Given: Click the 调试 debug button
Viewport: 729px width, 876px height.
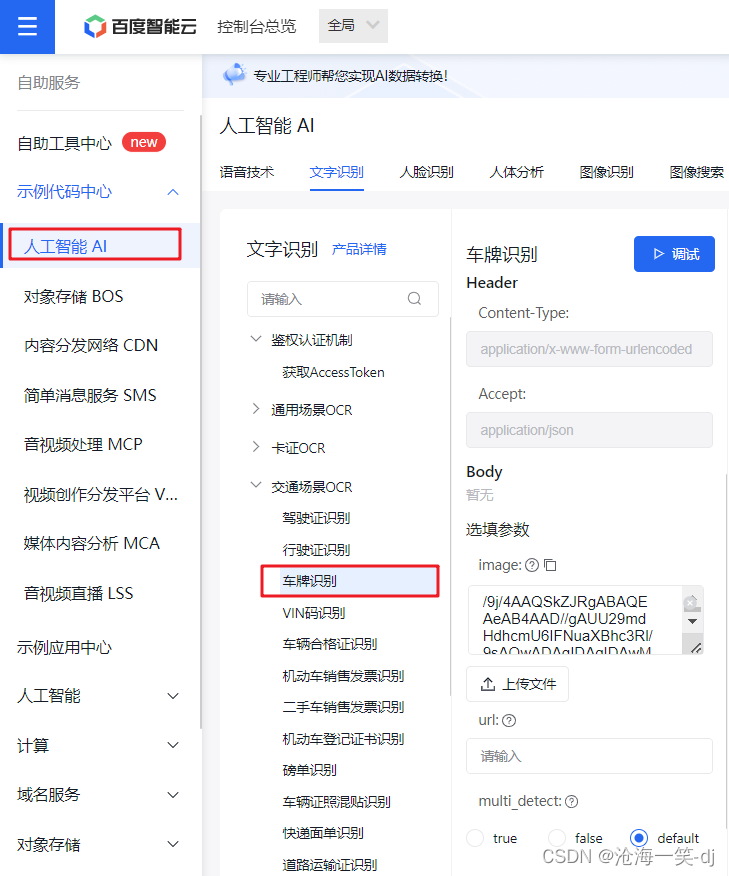Looking at the screenshot, I should [x=674, y=254].
